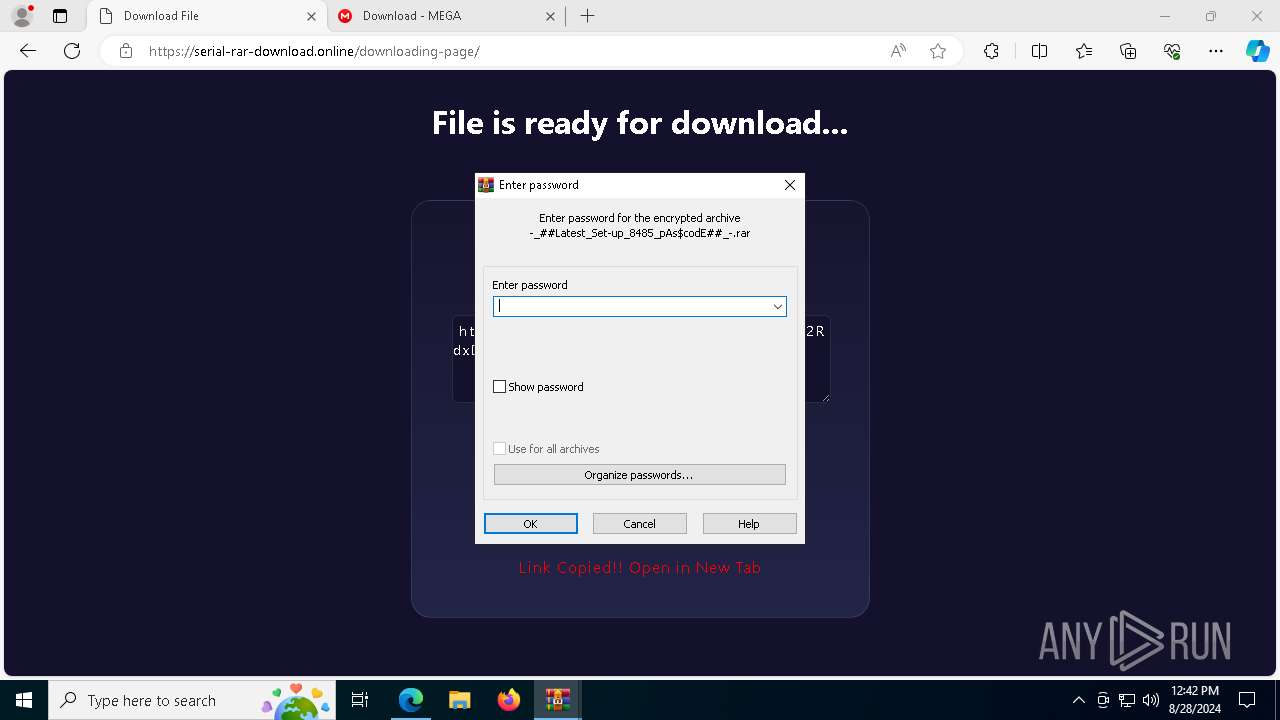Open Microsoft Edge from taskbar
Screen dimensions: 1280x720
411,700
